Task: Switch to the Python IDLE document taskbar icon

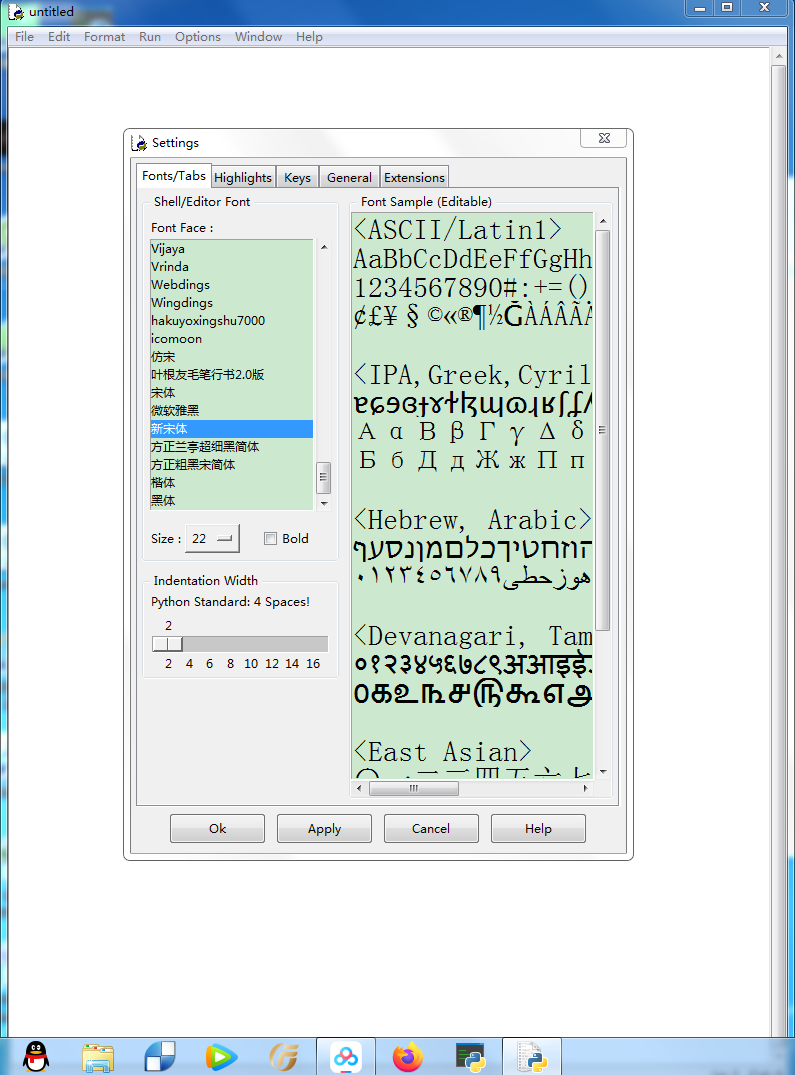Action: [x=532, y=1056]
